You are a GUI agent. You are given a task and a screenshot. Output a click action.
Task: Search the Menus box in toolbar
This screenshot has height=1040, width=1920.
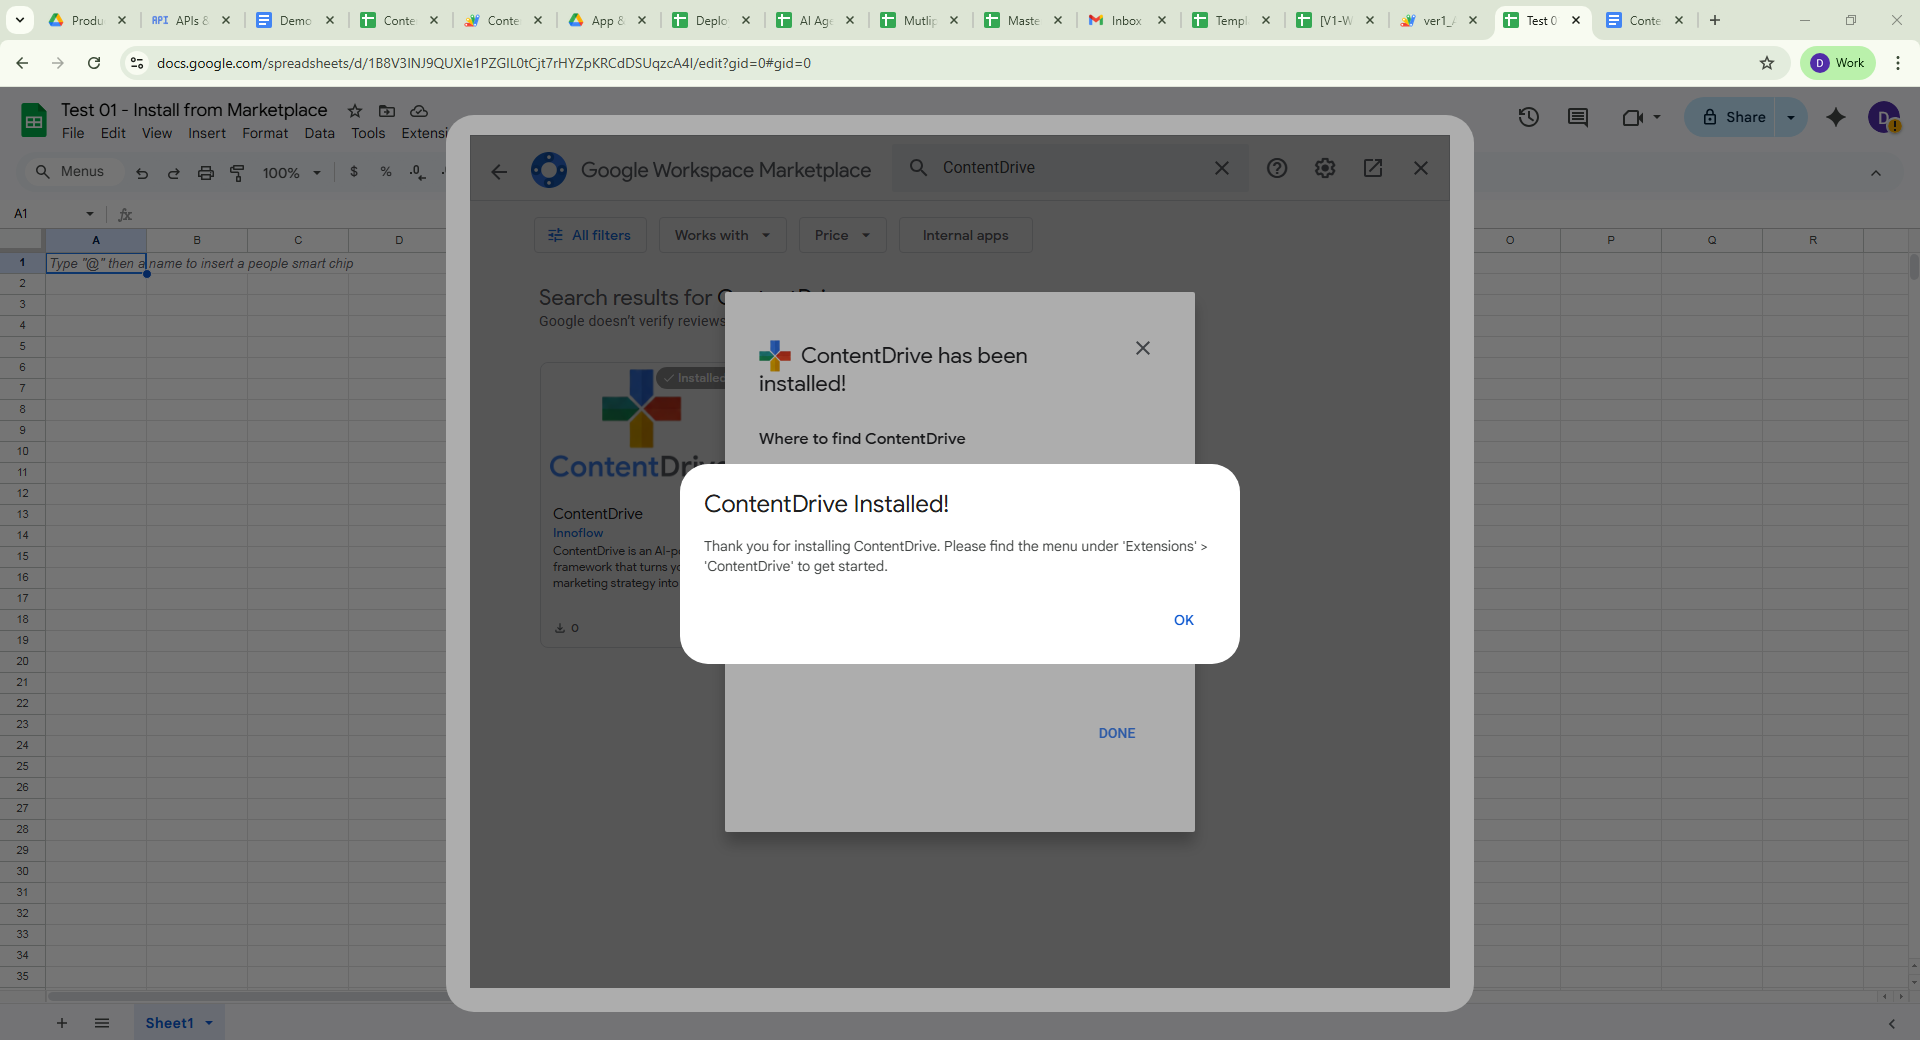[x=72, y=172]
